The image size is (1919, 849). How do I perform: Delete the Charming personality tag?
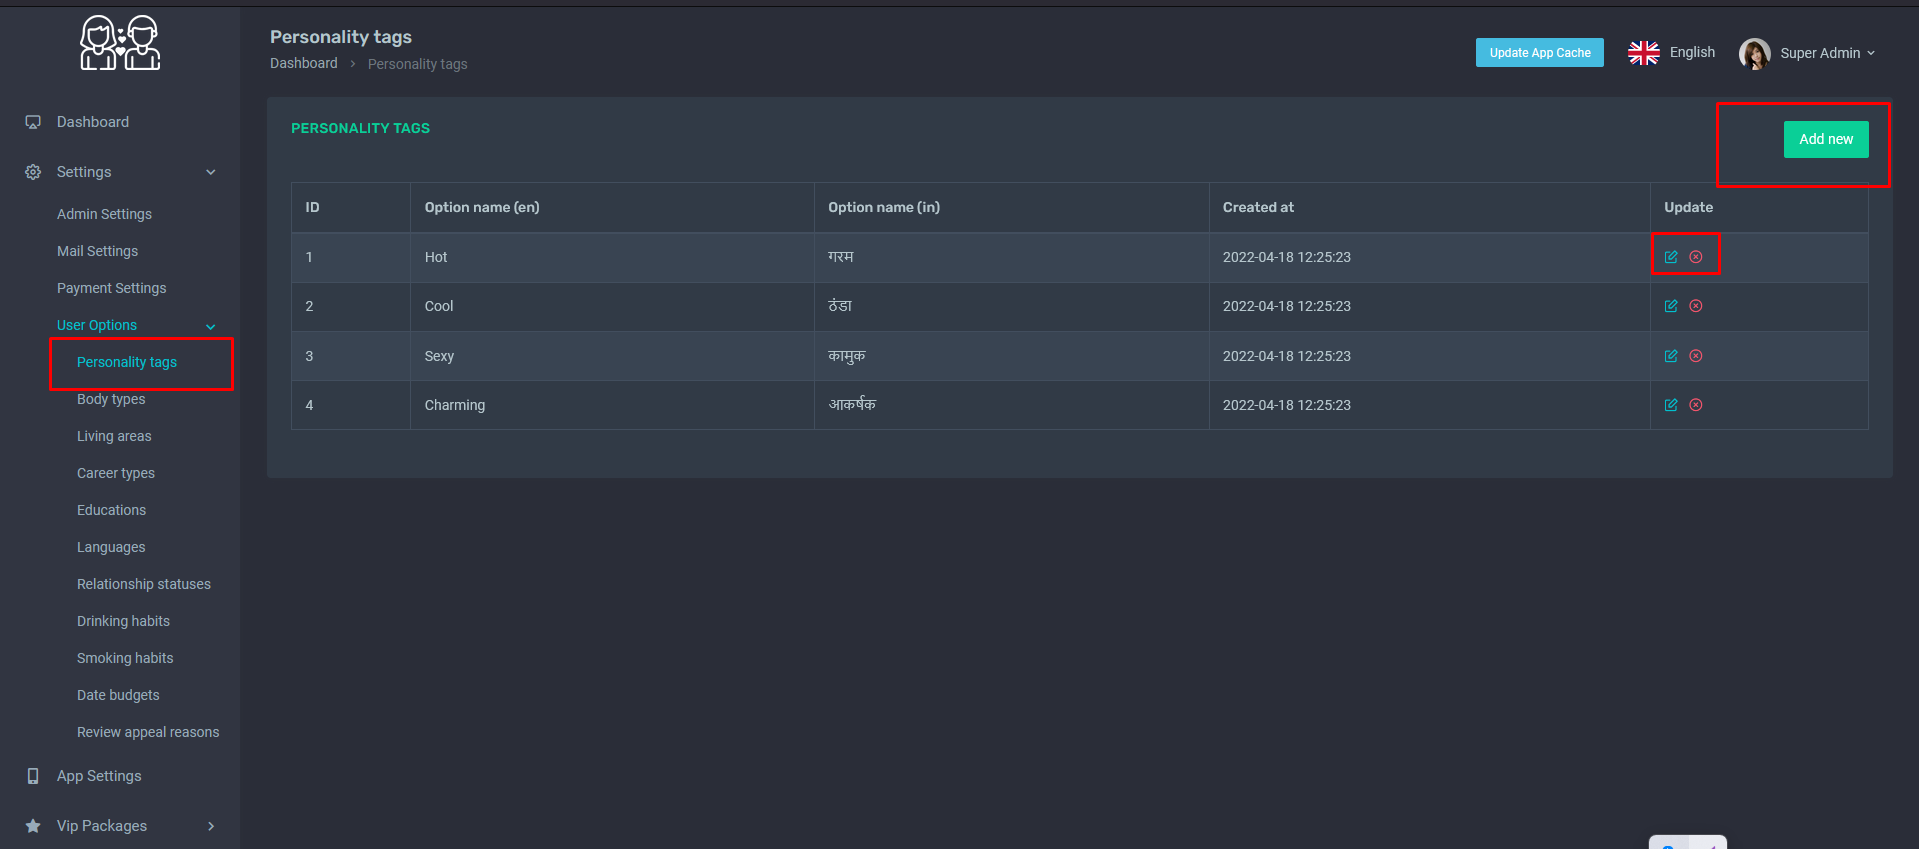tap(1695, 405)
